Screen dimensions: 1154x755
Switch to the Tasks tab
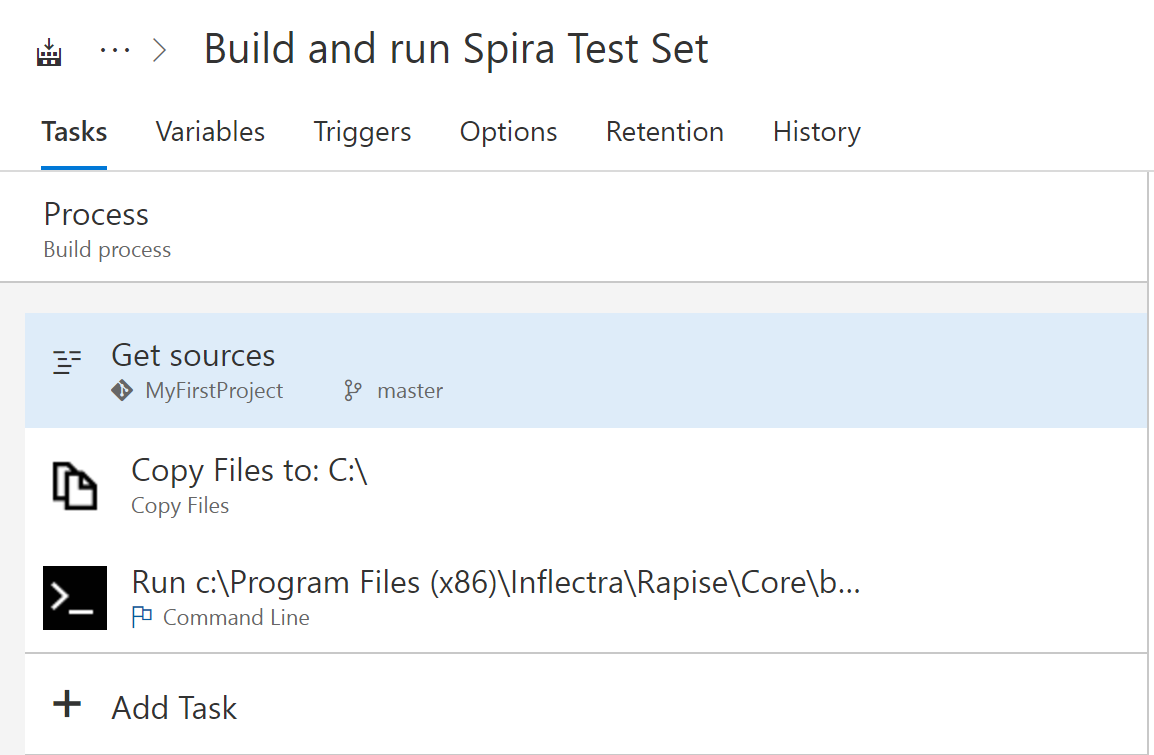[74, 132]
